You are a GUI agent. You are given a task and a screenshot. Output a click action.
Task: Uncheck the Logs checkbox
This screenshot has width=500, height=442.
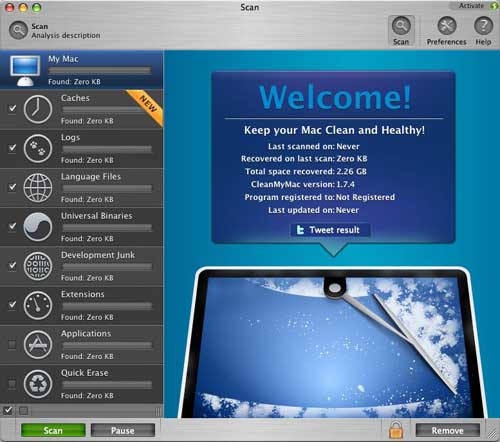(12, 148)
